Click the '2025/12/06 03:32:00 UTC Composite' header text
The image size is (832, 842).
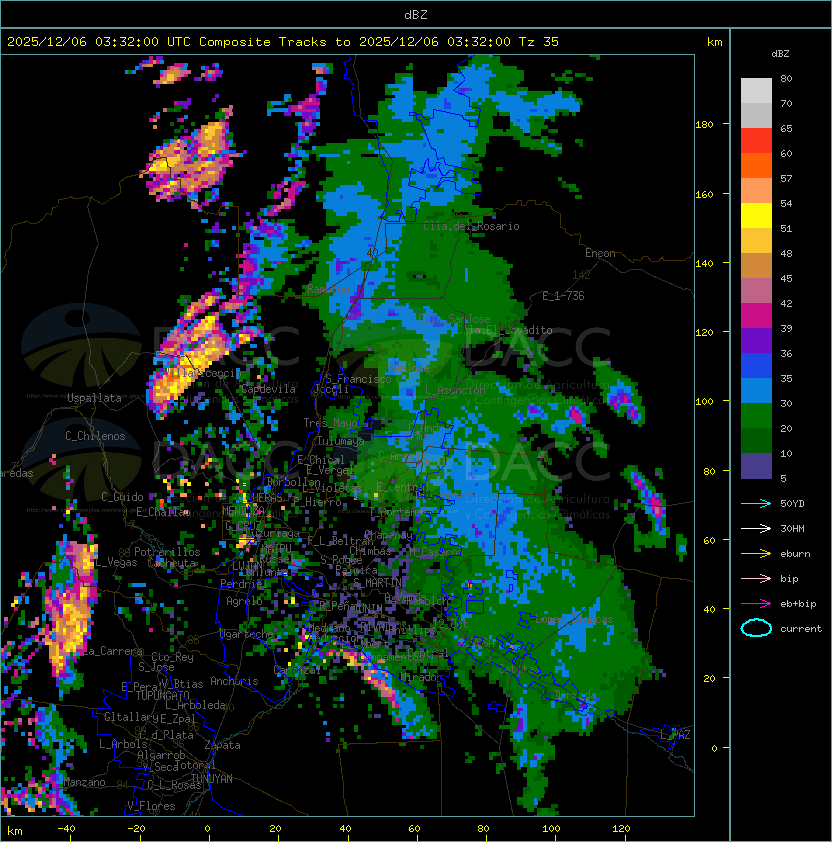pos(139,42)
